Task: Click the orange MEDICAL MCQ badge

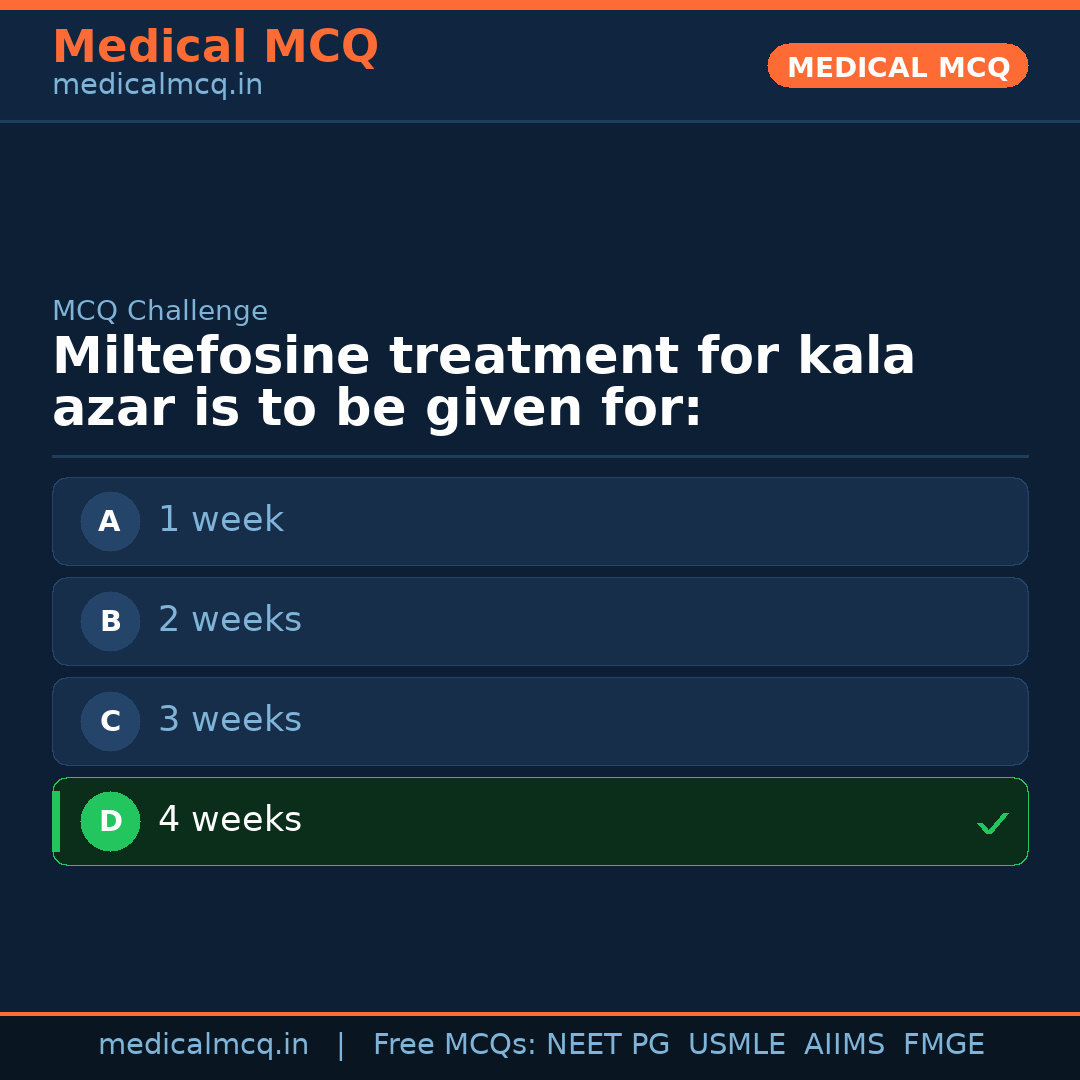Action: [897, 66]
